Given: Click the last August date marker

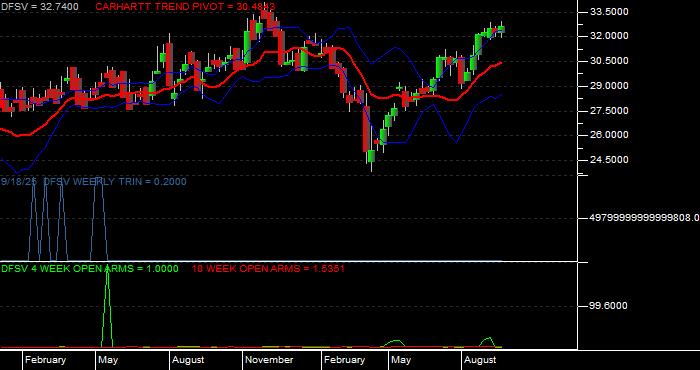Looking at the screenshot, I should click(480, 360).
